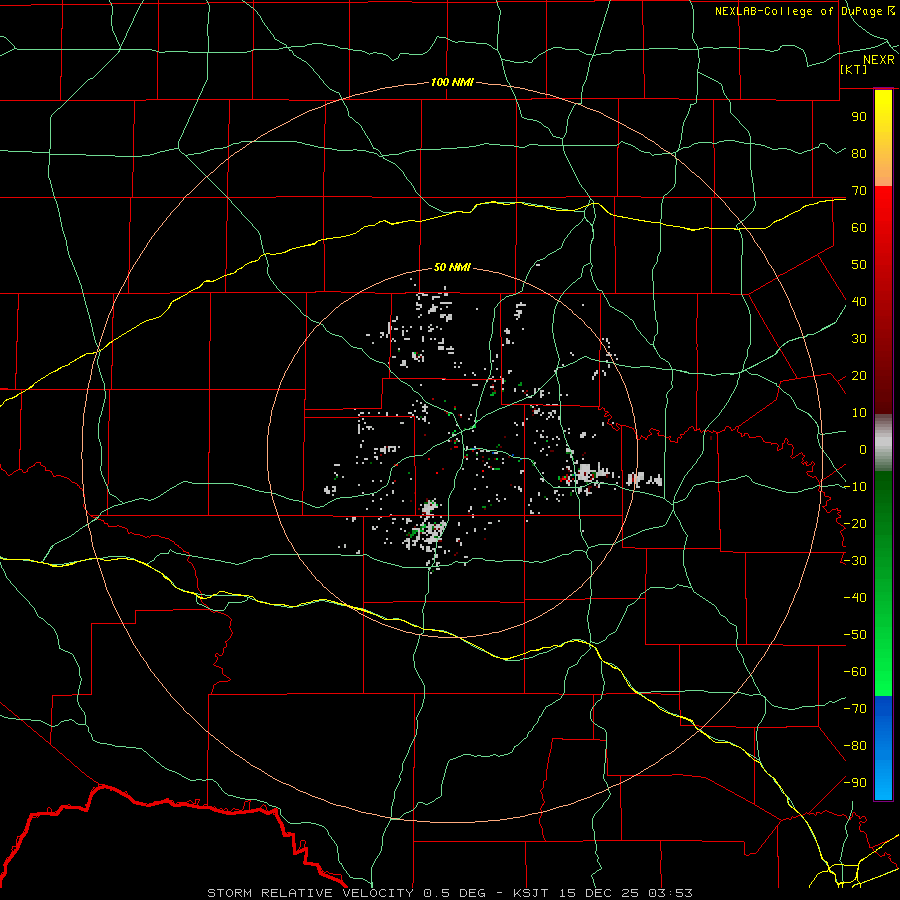Click the "-40" value on the velocity scale
Viewport: 900px width, 900px height.
(x=855, y=598)
